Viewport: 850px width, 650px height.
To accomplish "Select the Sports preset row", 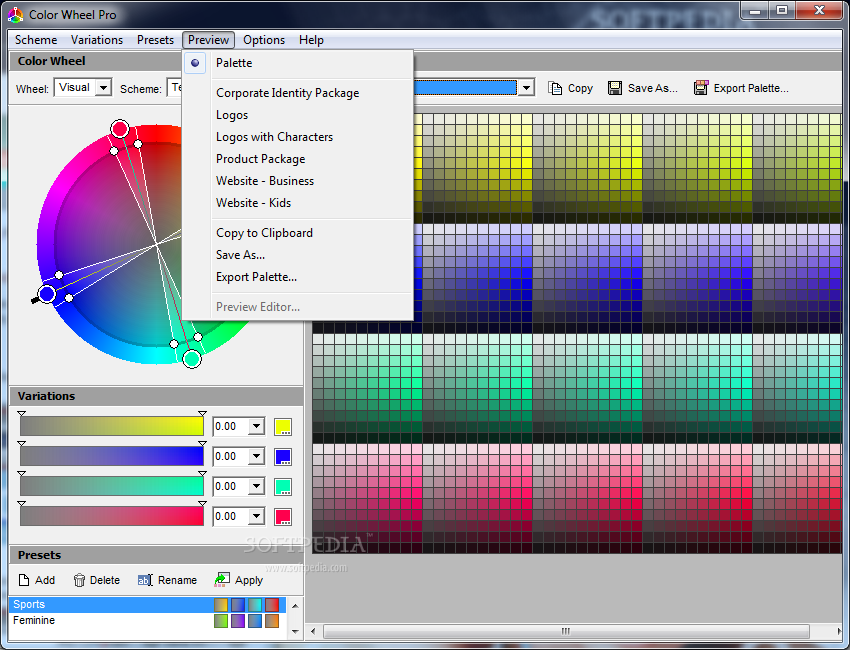I will pyautogui.click(x=147, y=604).
